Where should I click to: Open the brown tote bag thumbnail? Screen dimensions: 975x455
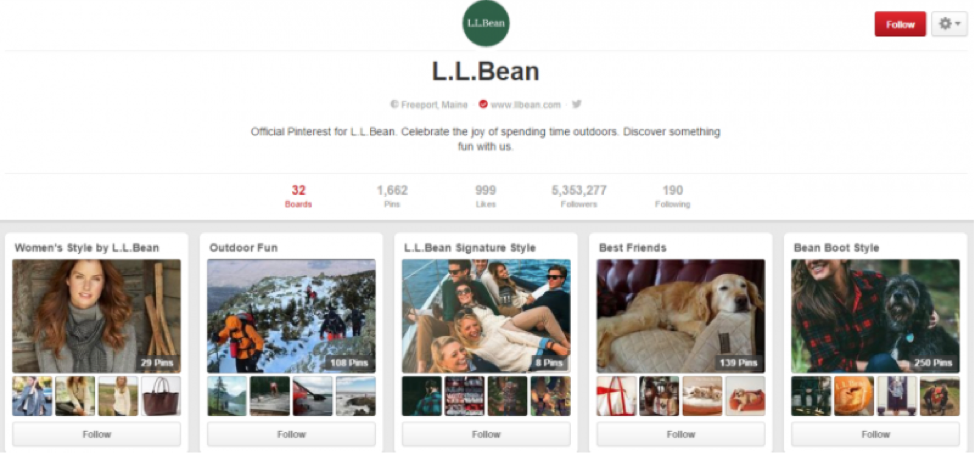161,396
